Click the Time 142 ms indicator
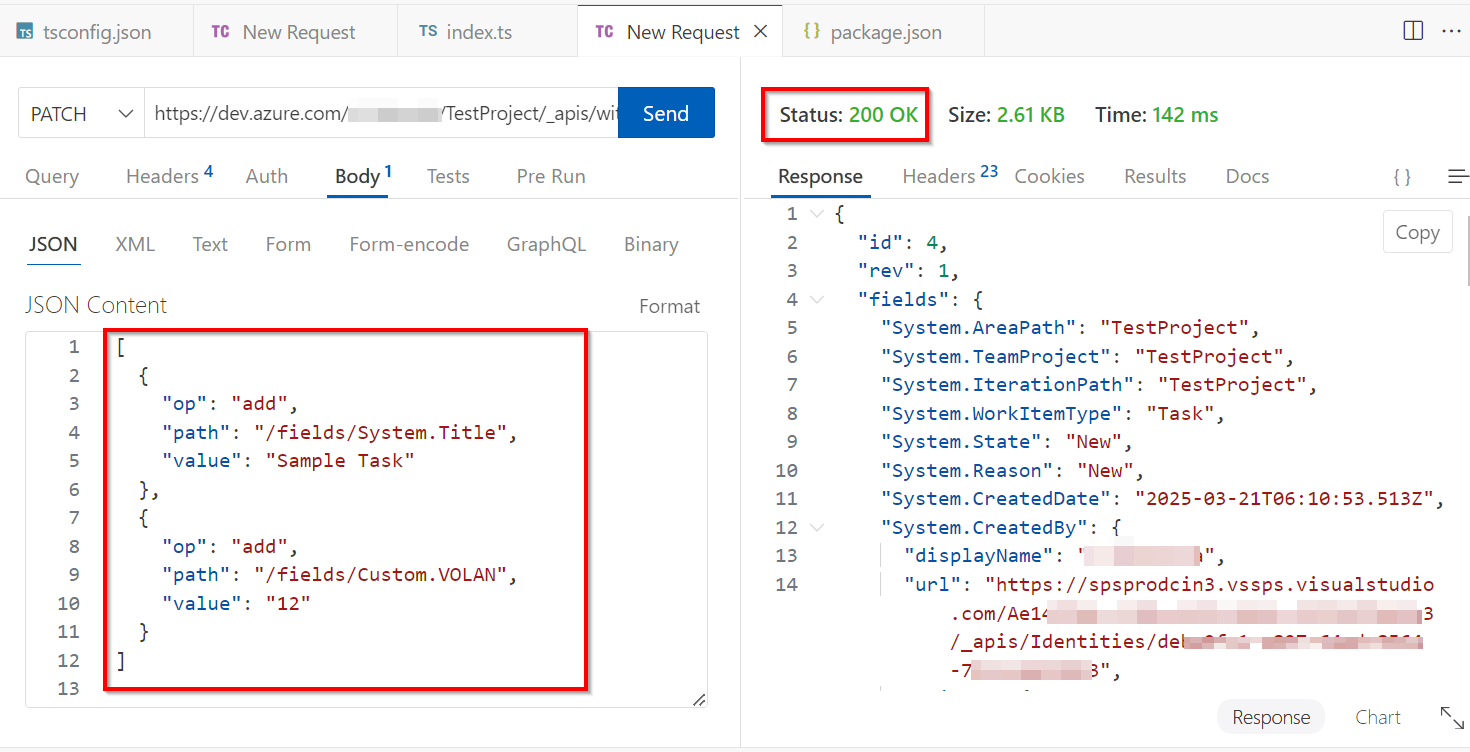This screenshot has height=752, width=1470. [x=1156, y=115]
